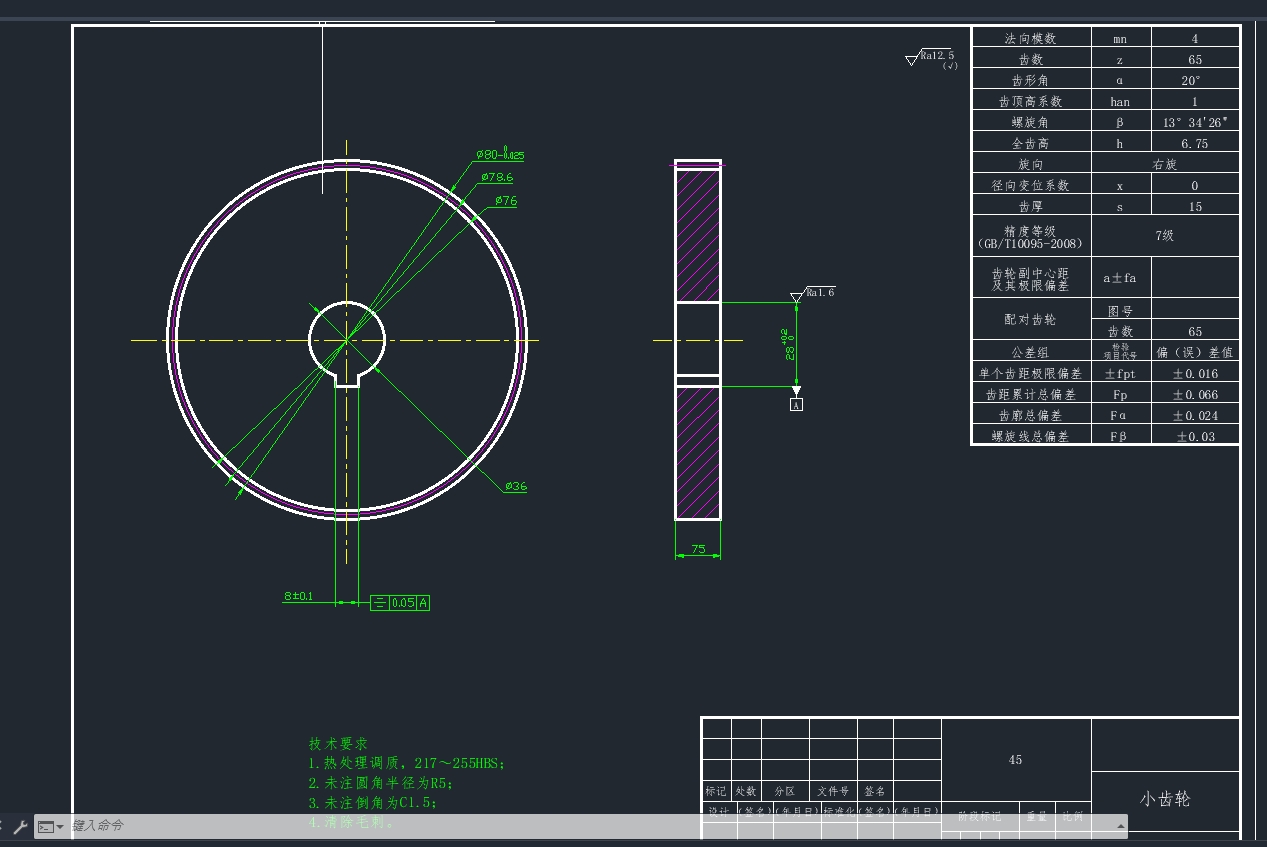Viewport: 1267px width, 847px height.
Task: Click the 键入命令 command input field
Action: [x=590, y=826]
